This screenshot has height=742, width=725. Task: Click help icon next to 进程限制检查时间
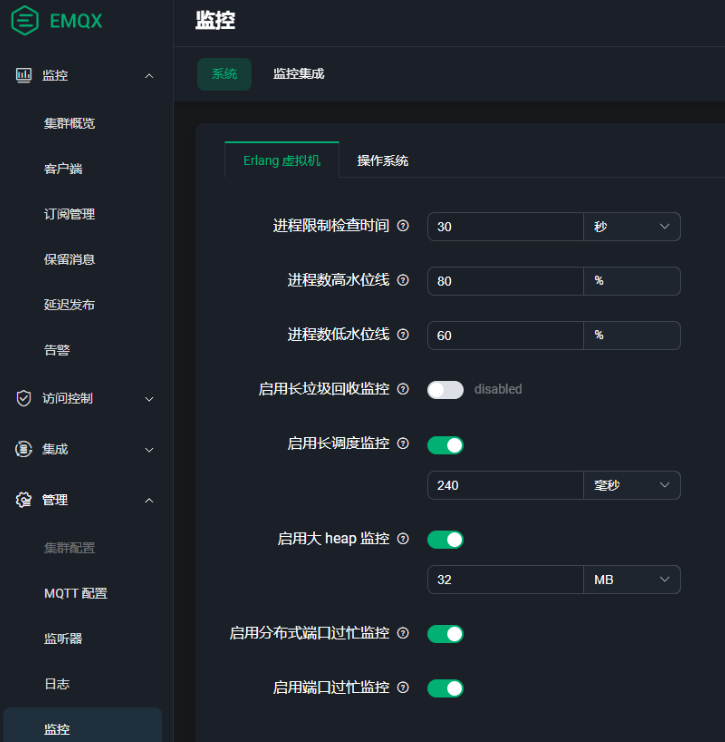point(403,227)
